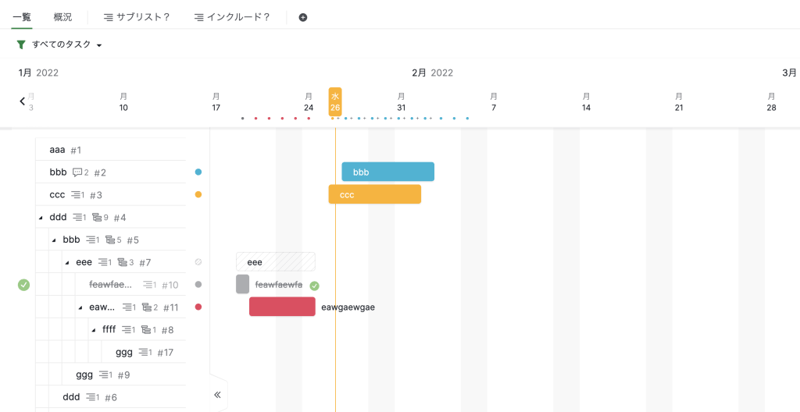The height and width of the screenshot is (412, 800).
Task: Click empty status circle in eee row
Action: click(198, 262)
